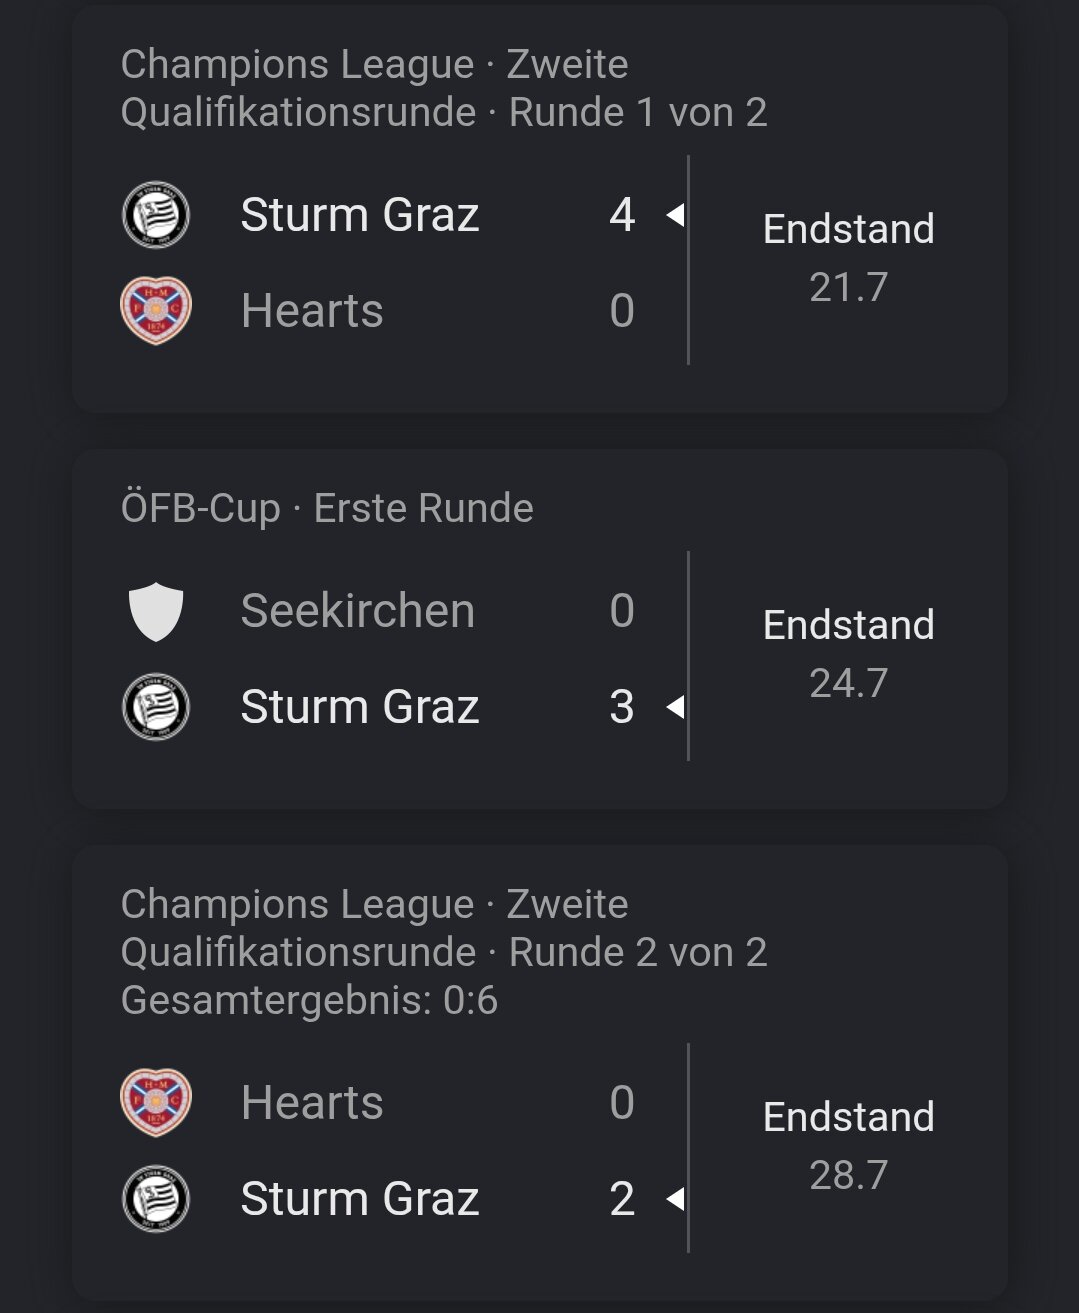The height and width of the screenshot is (1313, 1079).
Task: Click winner arrow beside score 3
Action: (x=675, y=707)
